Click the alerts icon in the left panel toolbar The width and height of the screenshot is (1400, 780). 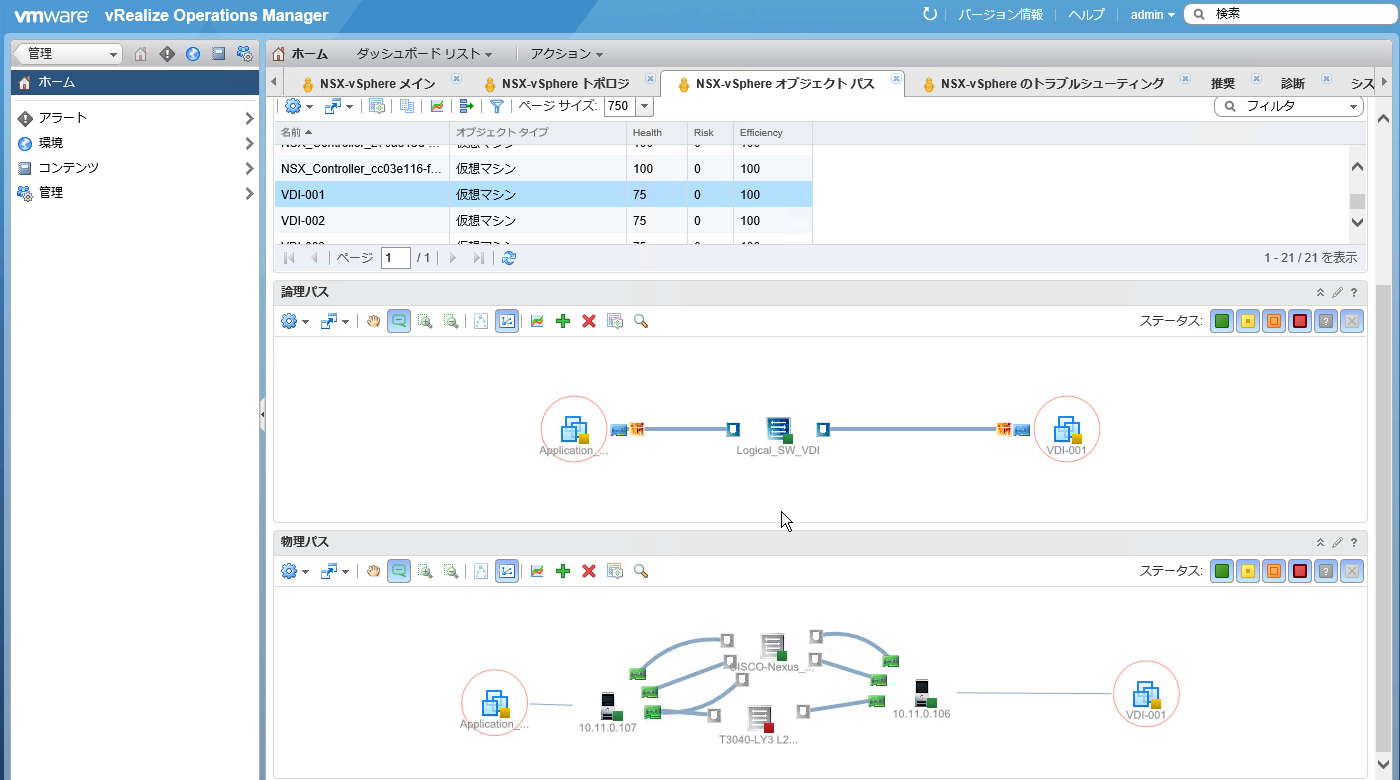pyautogui.click(x=167, y=54)
